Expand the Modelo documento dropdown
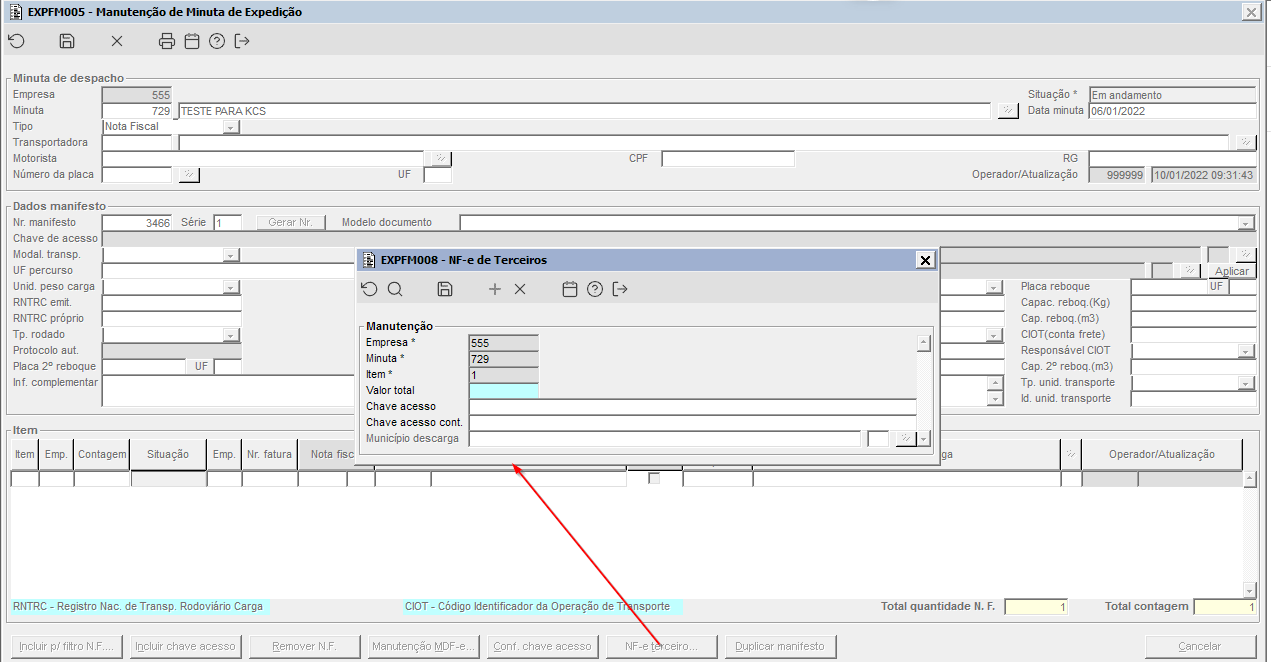 pyautogui.click(x=1246, y=223)
